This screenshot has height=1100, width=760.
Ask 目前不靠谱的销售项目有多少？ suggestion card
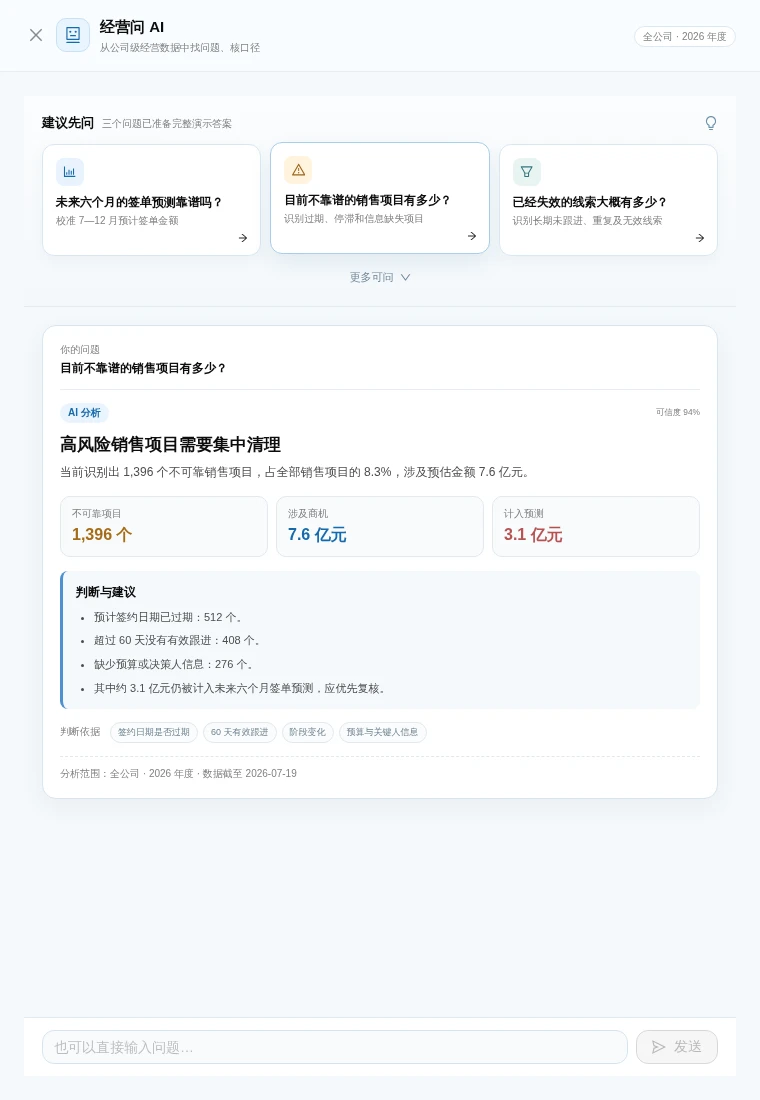(380, 198)
